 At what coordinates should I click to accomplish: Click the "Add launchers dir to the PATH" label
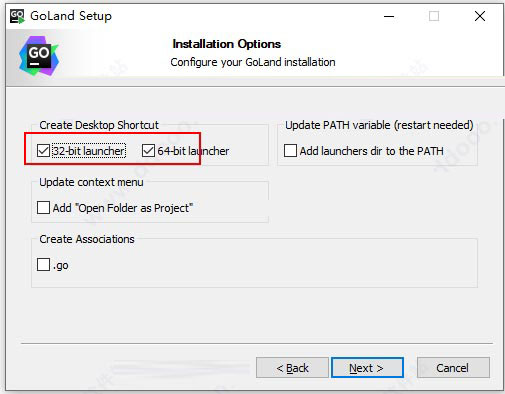click(x=371, y=151)
